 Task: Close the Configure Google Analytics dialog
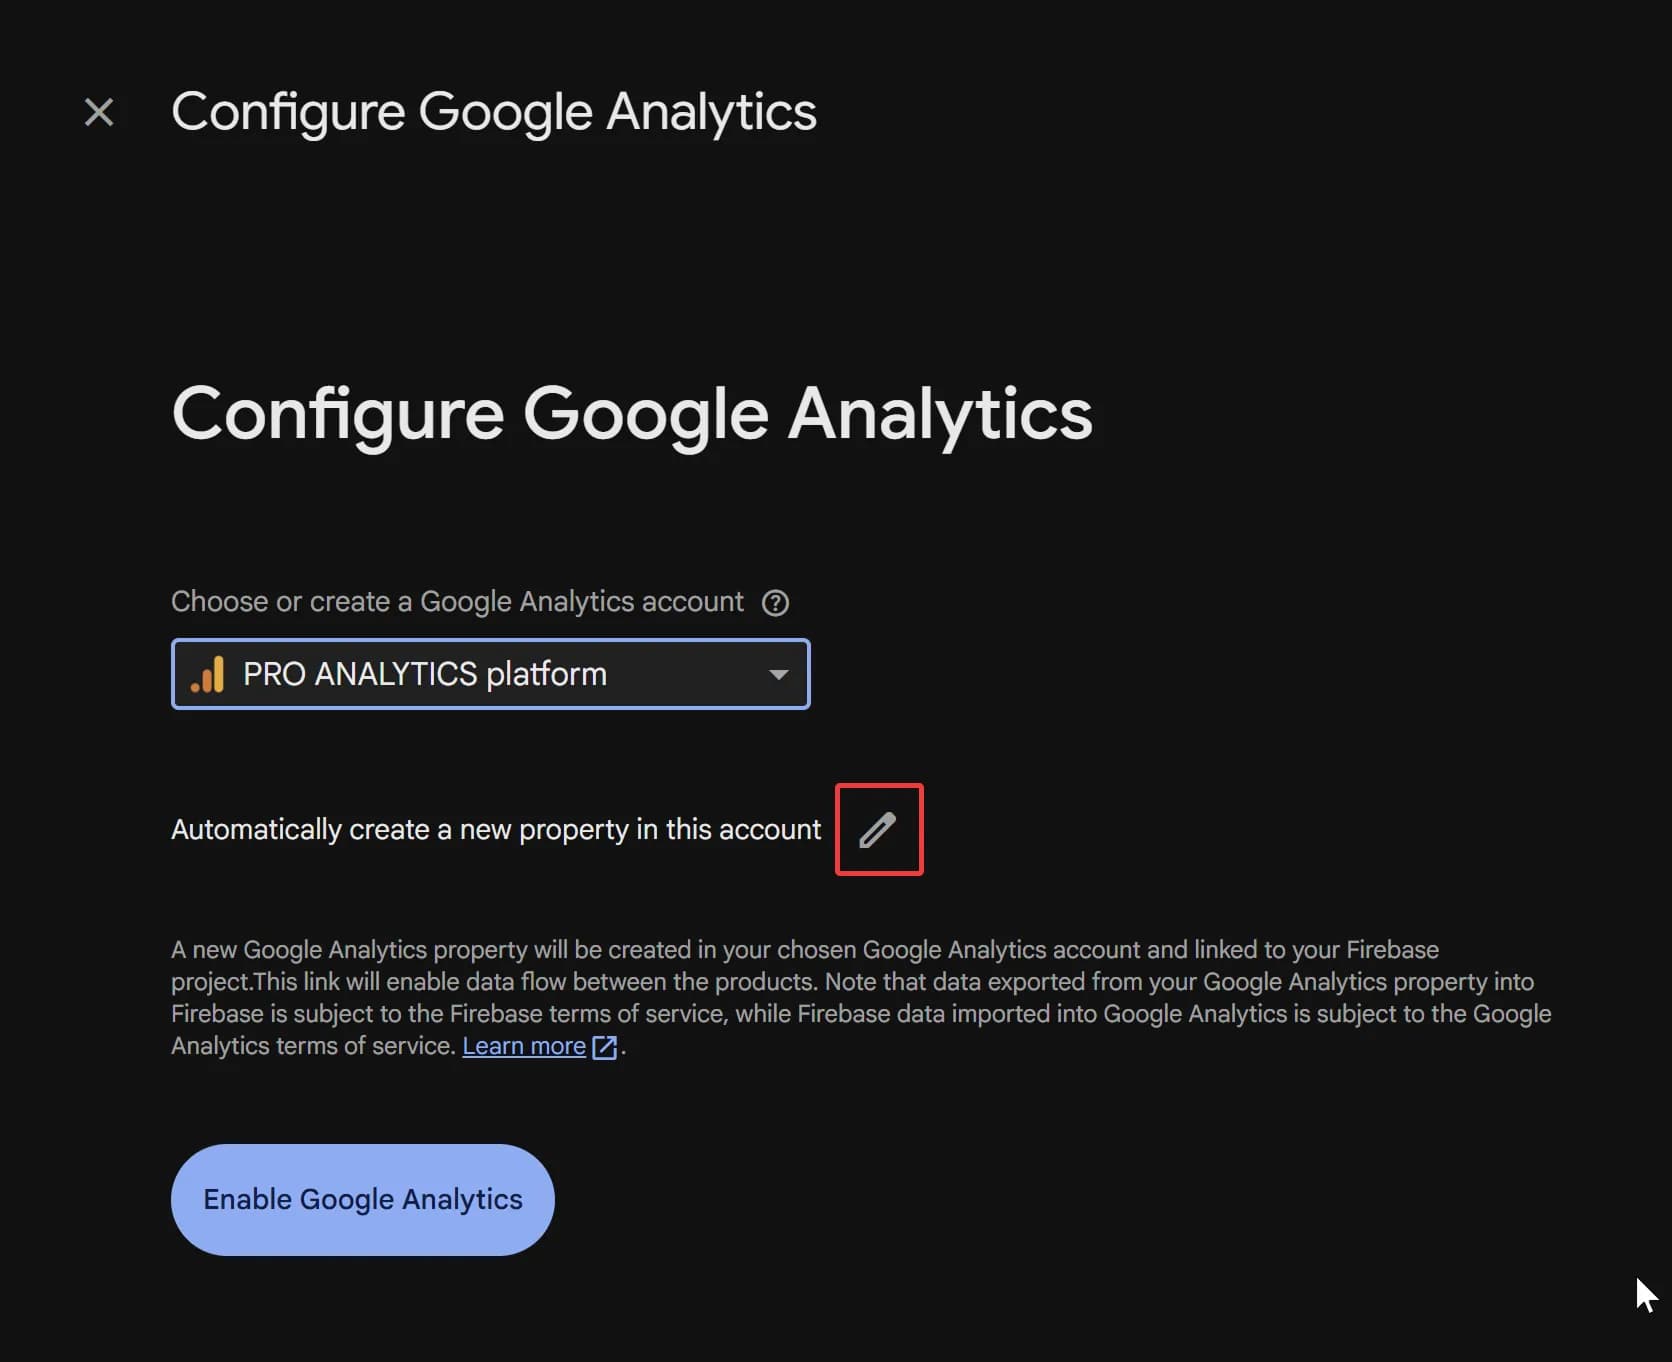(x=99, y=112)
